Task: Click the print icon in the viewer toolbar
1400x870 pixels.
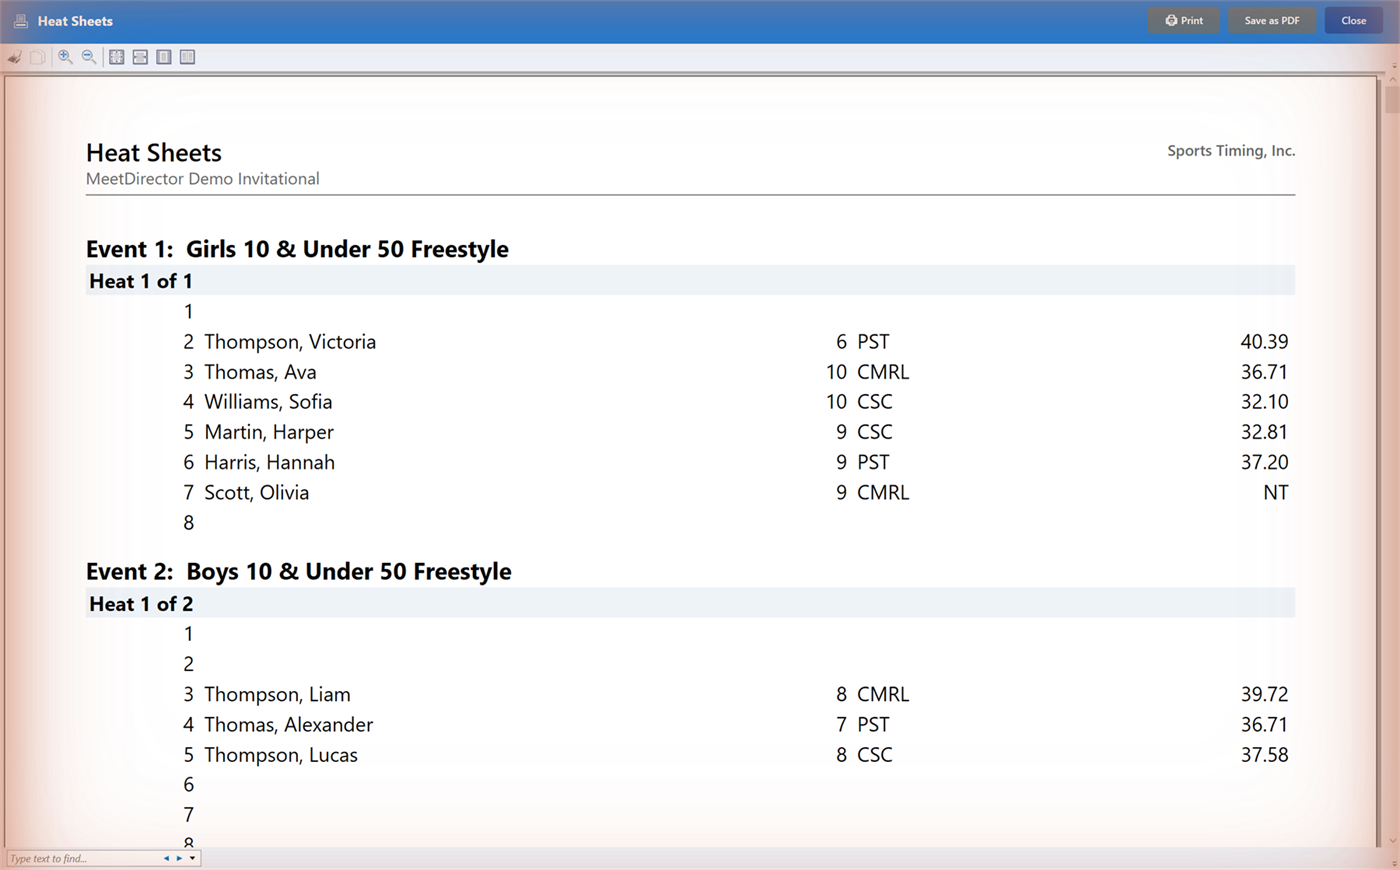Action: pos(15,57)
